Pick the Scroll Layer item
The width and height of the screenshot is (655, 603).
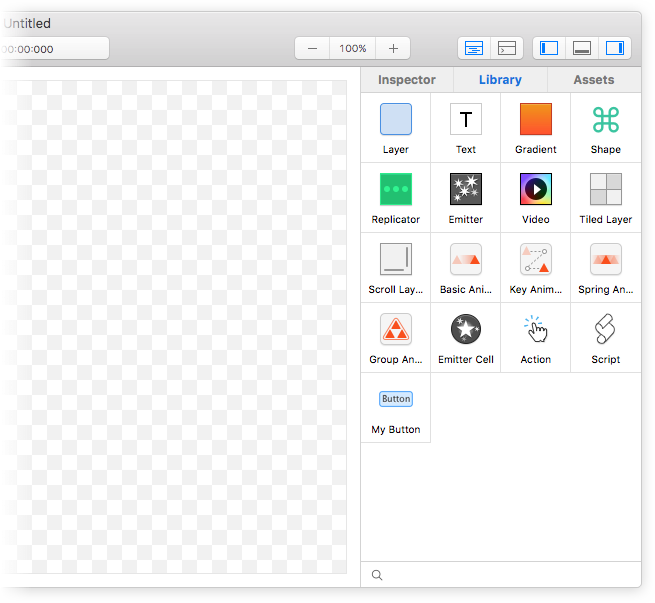click(x=396, y=268)
